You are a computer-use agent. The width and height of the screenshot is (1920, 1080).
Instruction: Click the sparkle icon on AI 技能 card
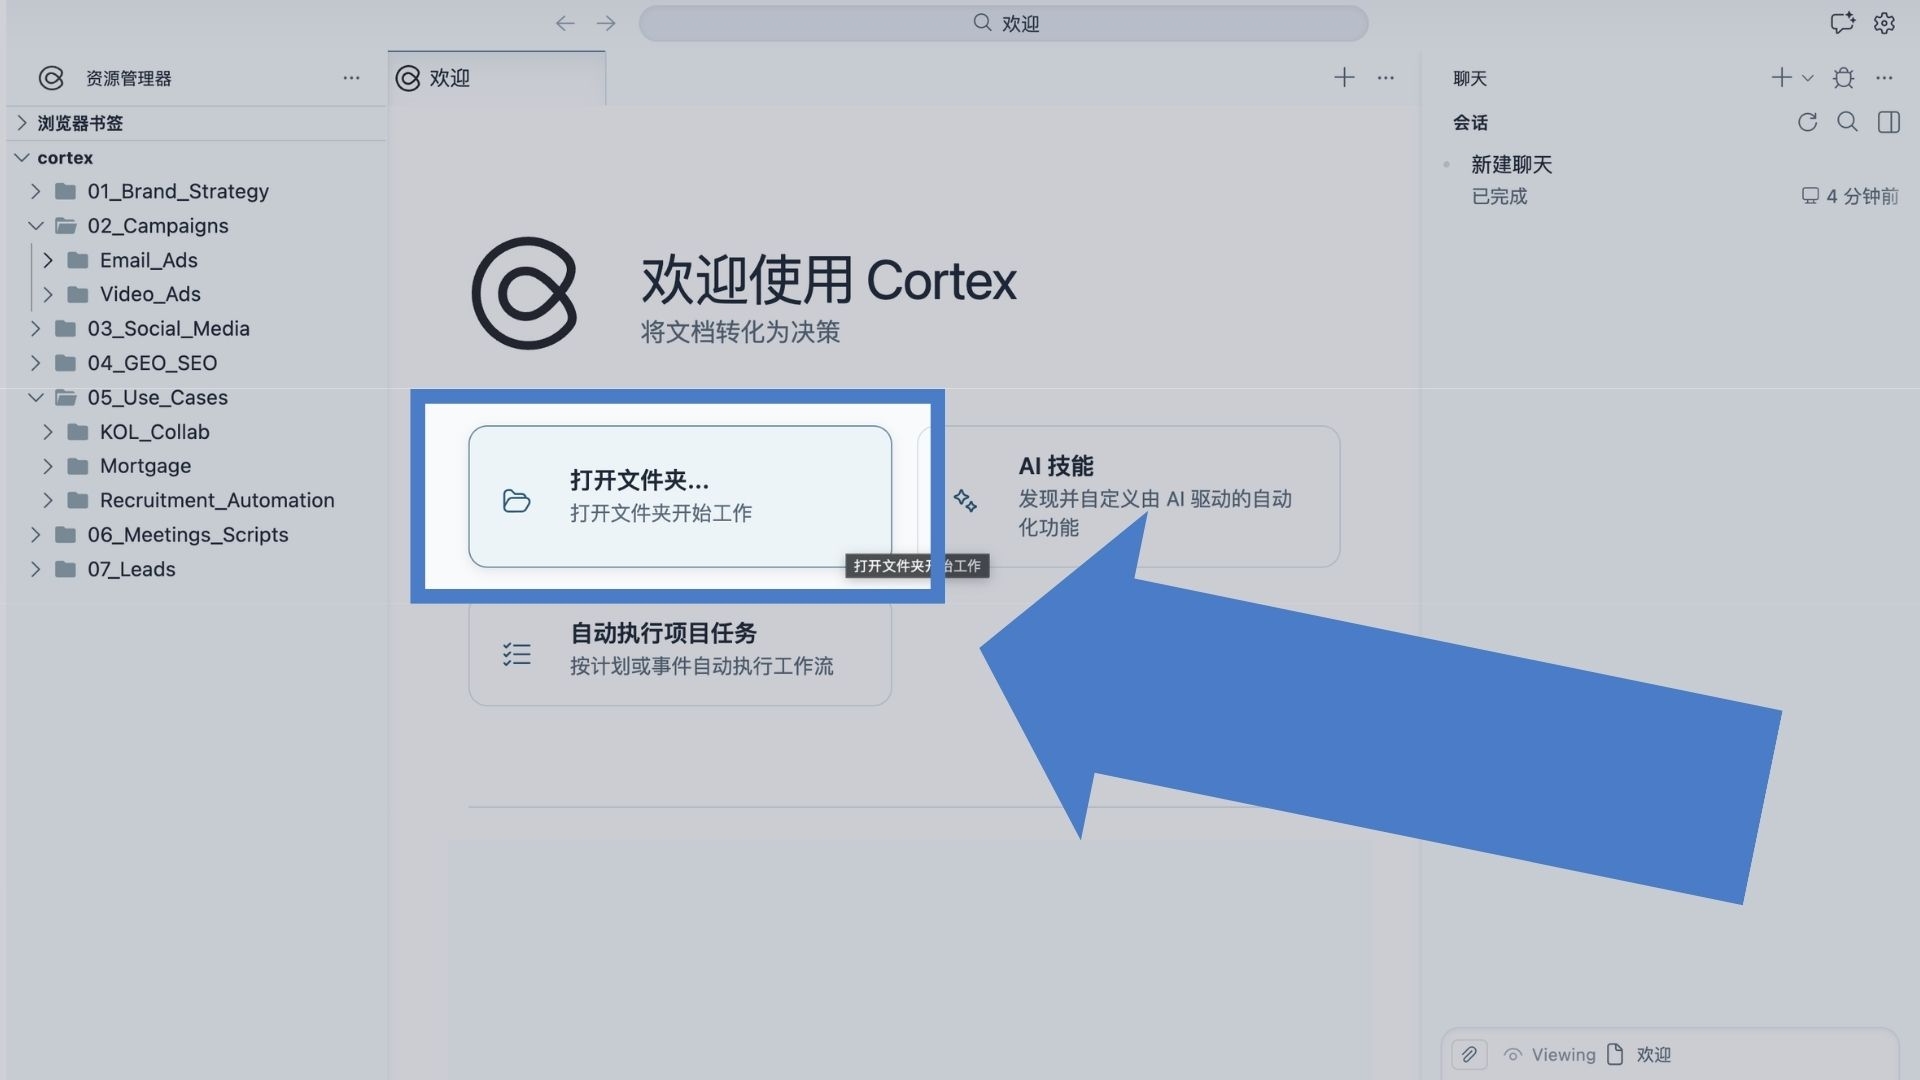pos(965,500)
